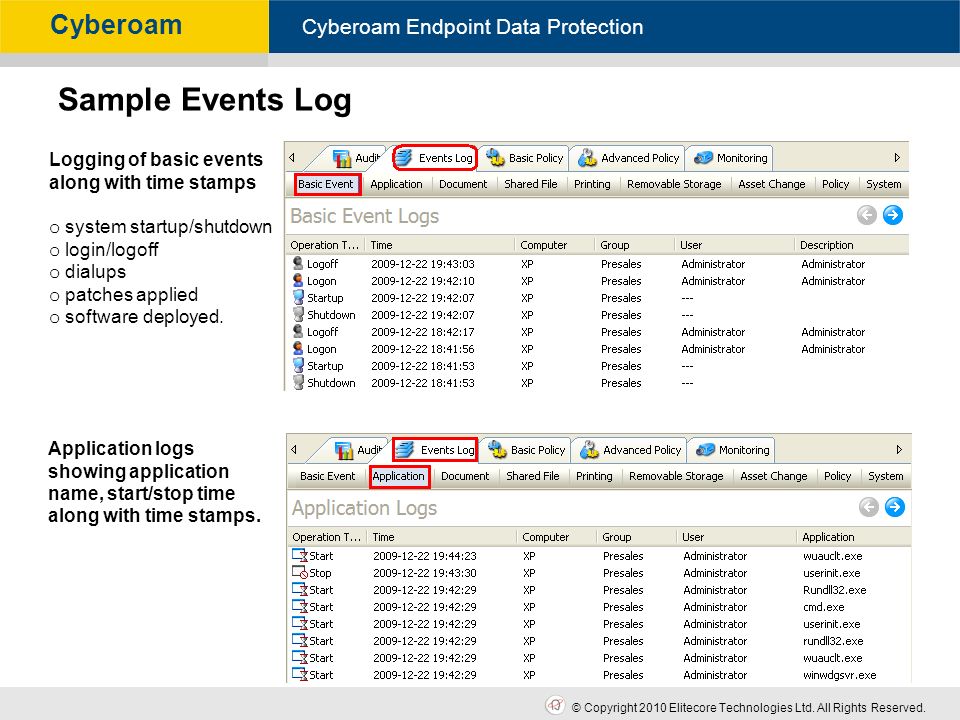Viewport: 960px width, 720px height.
Task: Sort Application Logs by the Application column
Action: click(x=853, y=537)
